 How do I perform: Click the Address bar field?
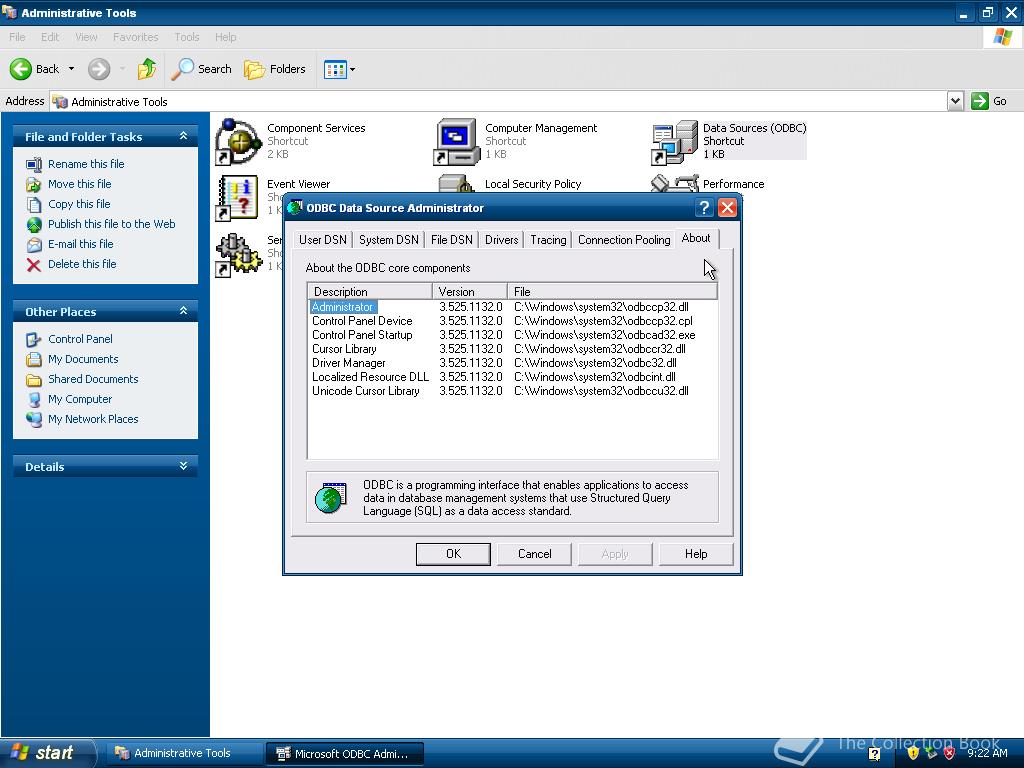(498, 101)
